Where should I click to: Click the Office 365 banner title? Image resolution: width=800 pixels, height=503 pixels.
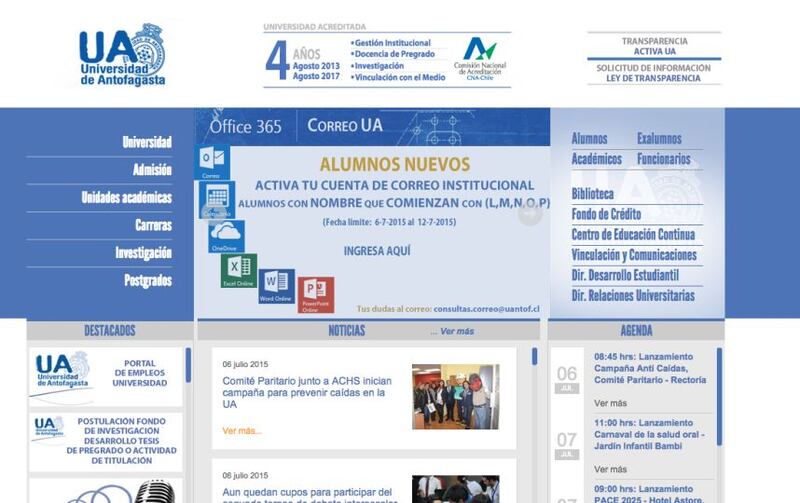(245, 126)
